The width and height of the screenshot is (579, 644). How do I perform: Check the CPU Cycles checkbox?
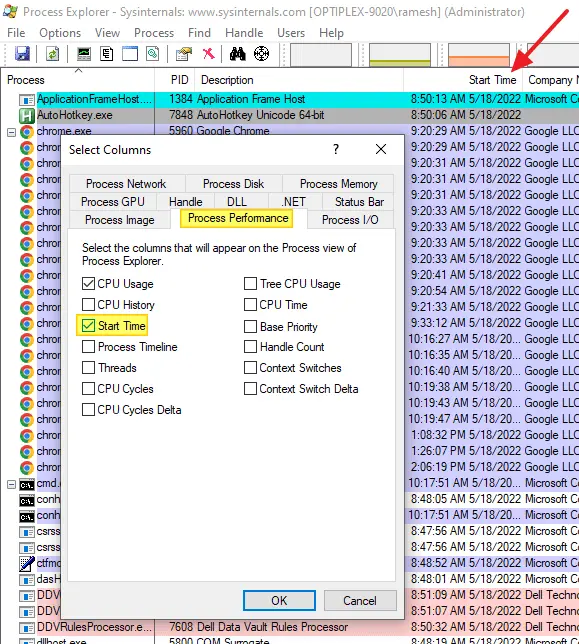point(88,389)
